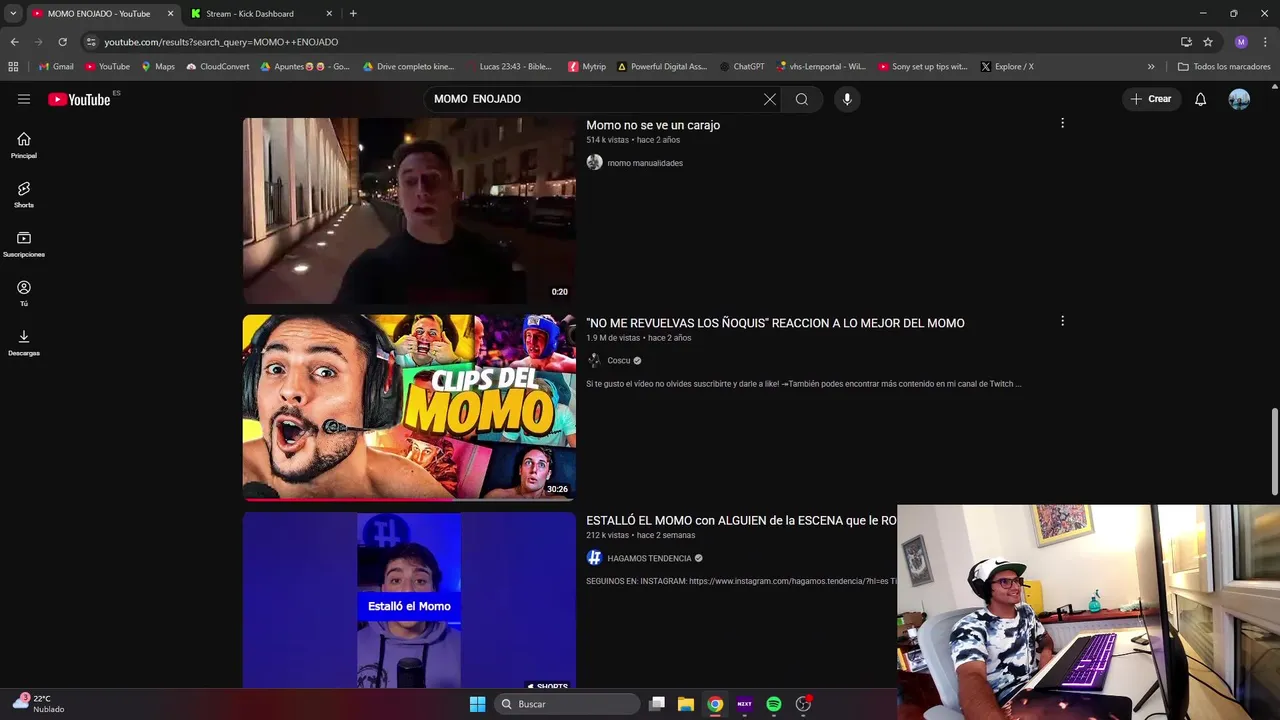Play the Estalló el Momo thumbnail
Image resolution: width=1280 pixels, height=720 pixels.
coord(409,600)
